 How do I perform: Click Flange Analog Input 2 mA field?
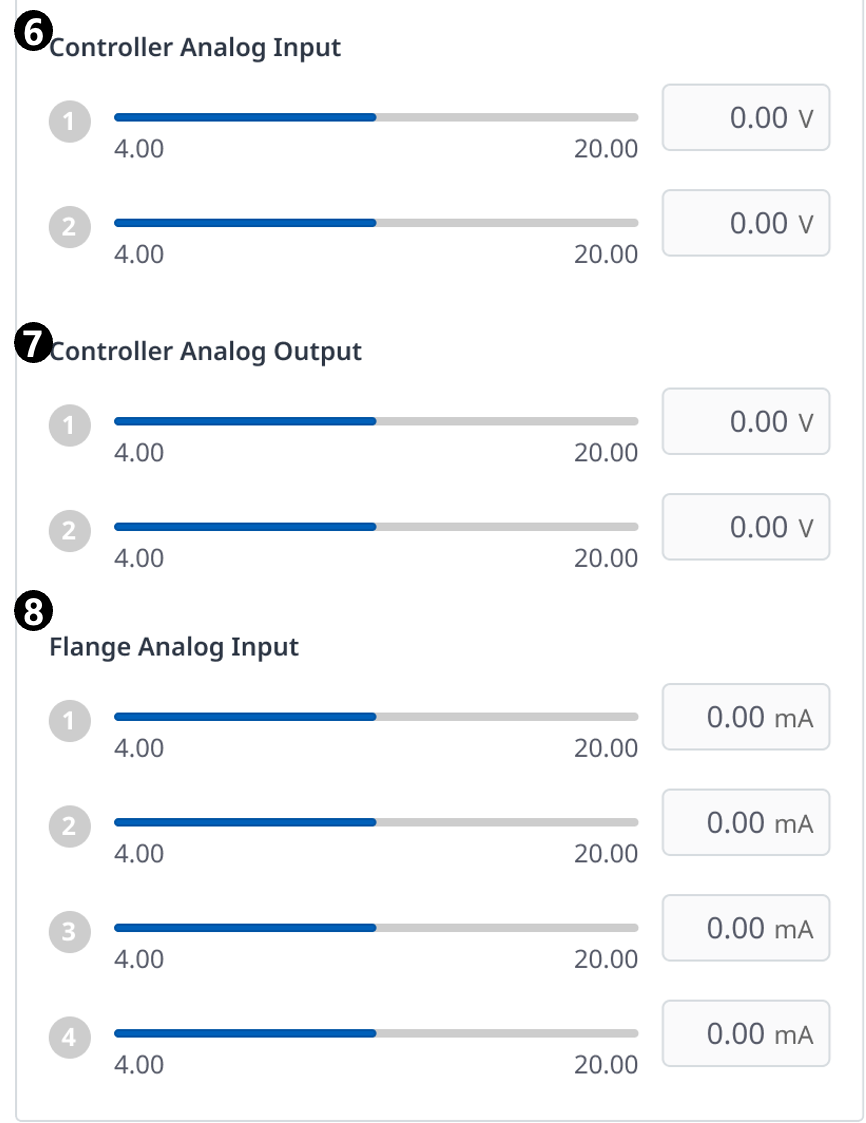tap(746, 823)
